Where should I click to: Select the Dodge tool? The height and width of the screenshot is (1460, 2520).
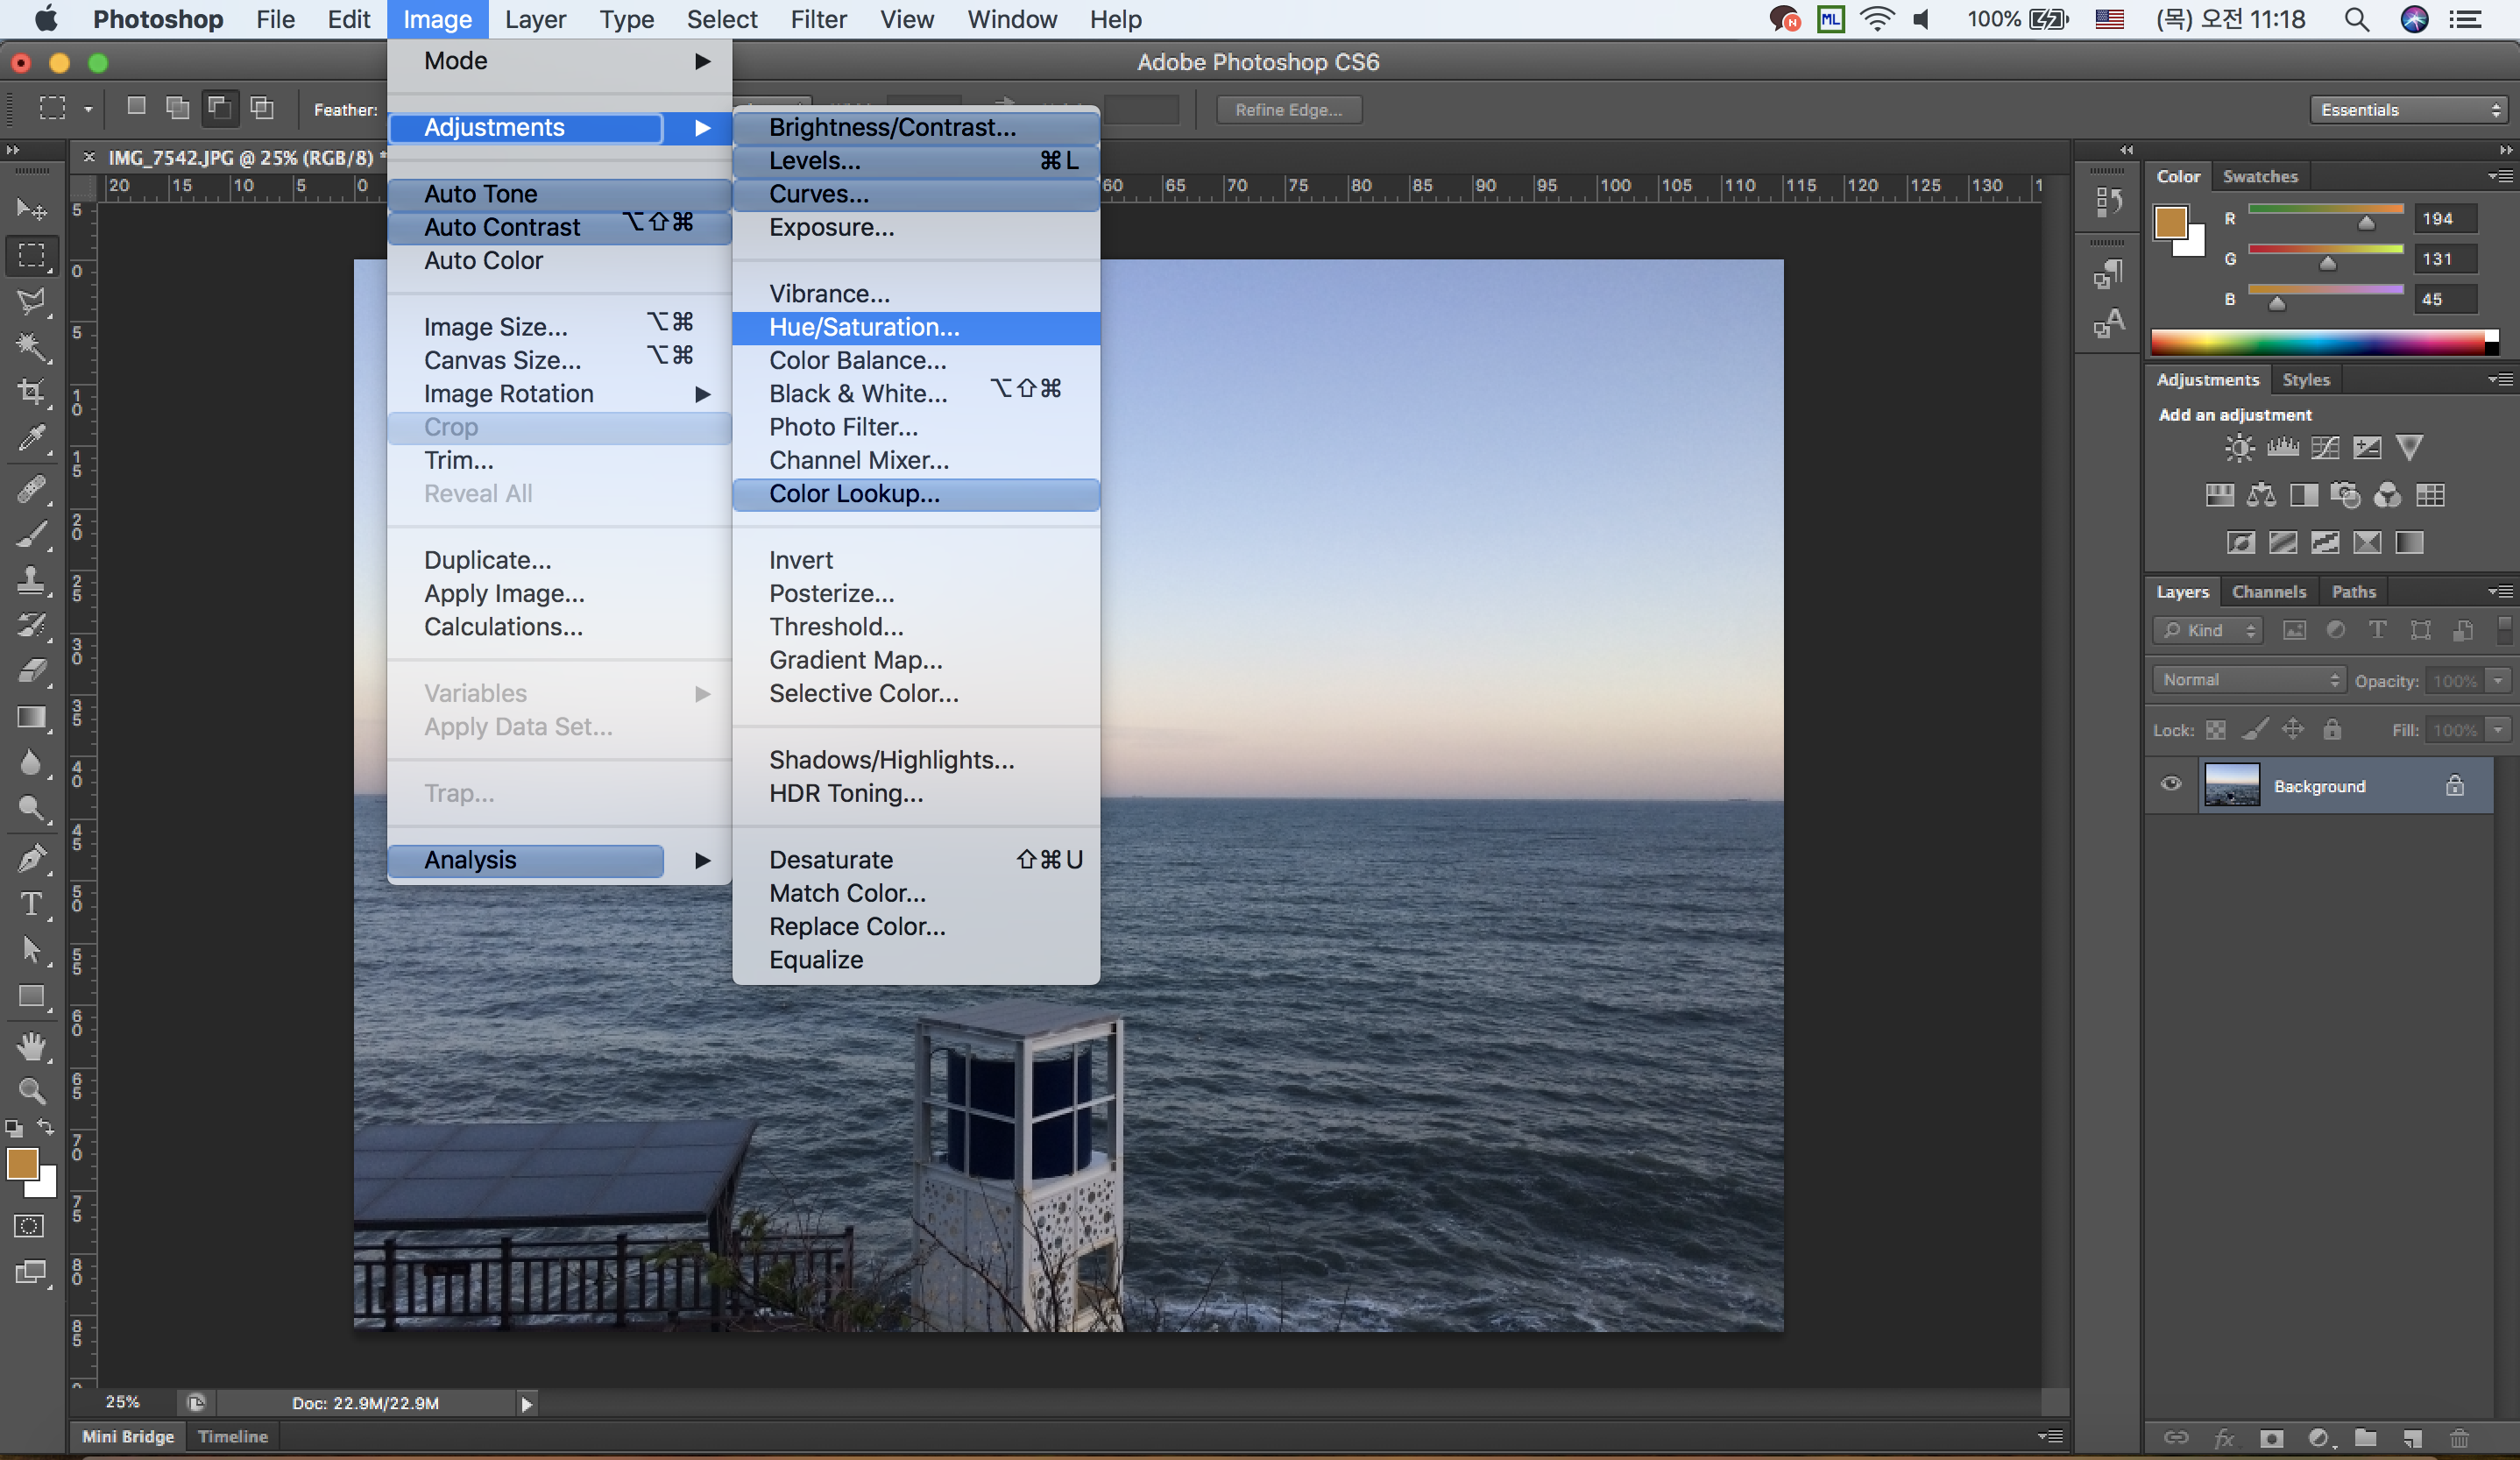(31, 808)
